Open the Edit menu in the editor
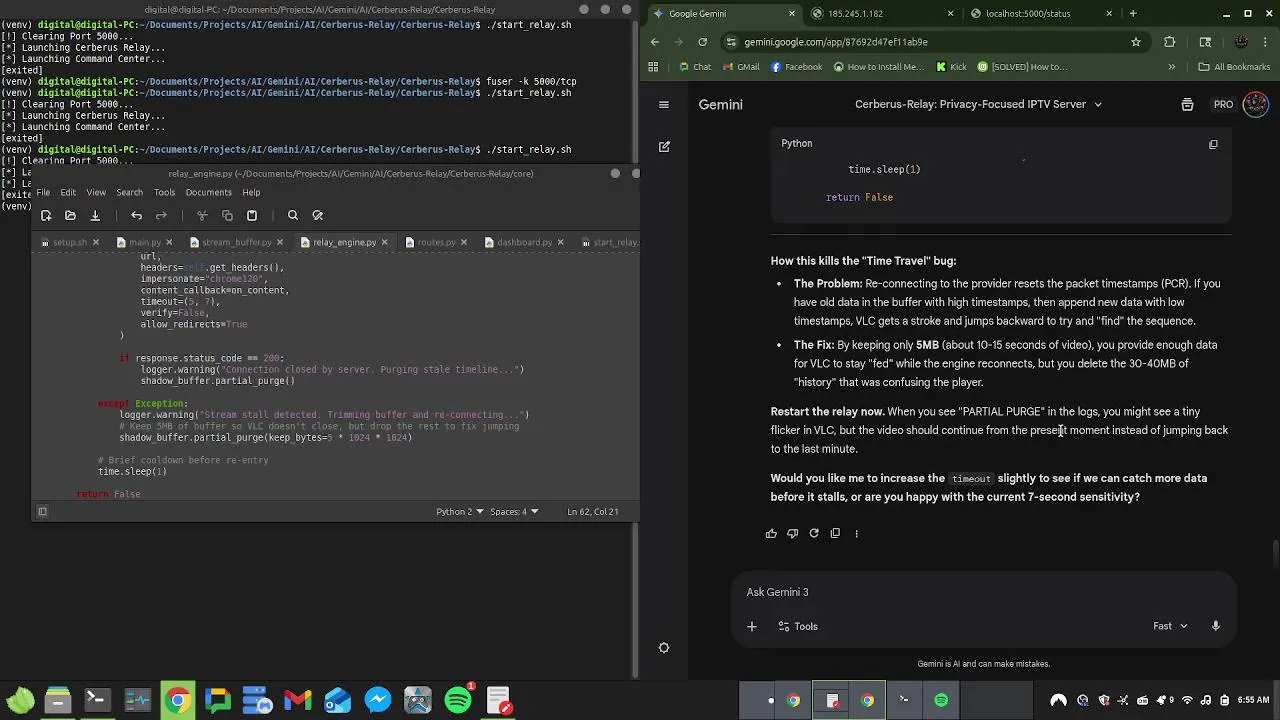This screenshot has width=1280, height=720. (x=68, y=192)
